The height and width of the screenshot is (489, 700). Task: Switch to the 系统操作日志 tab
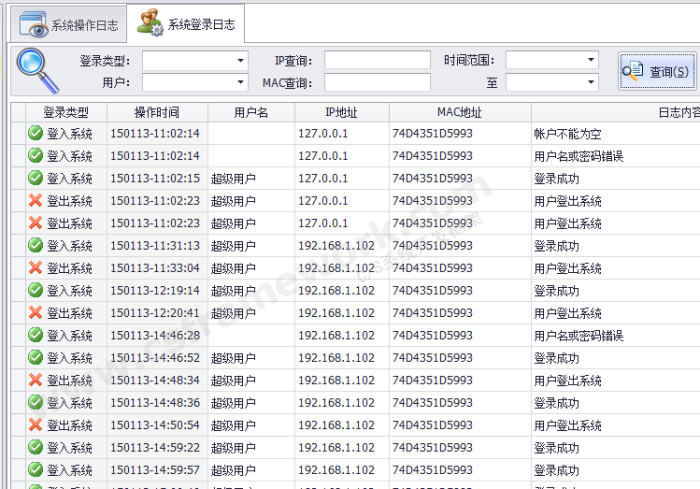68,25
